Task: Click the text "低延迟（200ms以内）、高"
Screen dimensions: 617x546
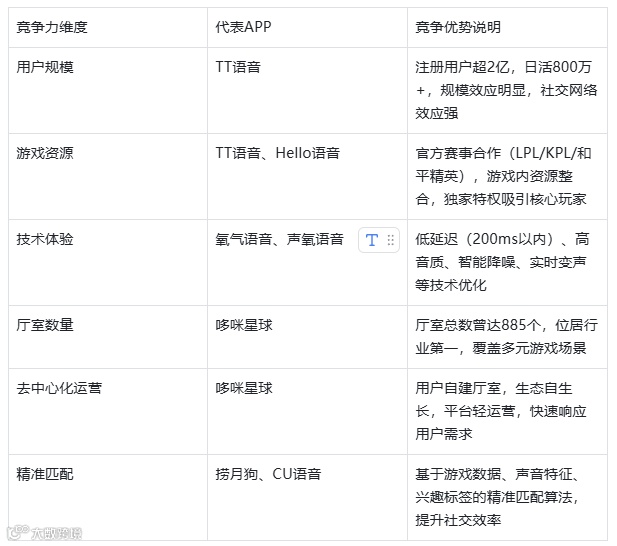Action: (x=502, y=239)
